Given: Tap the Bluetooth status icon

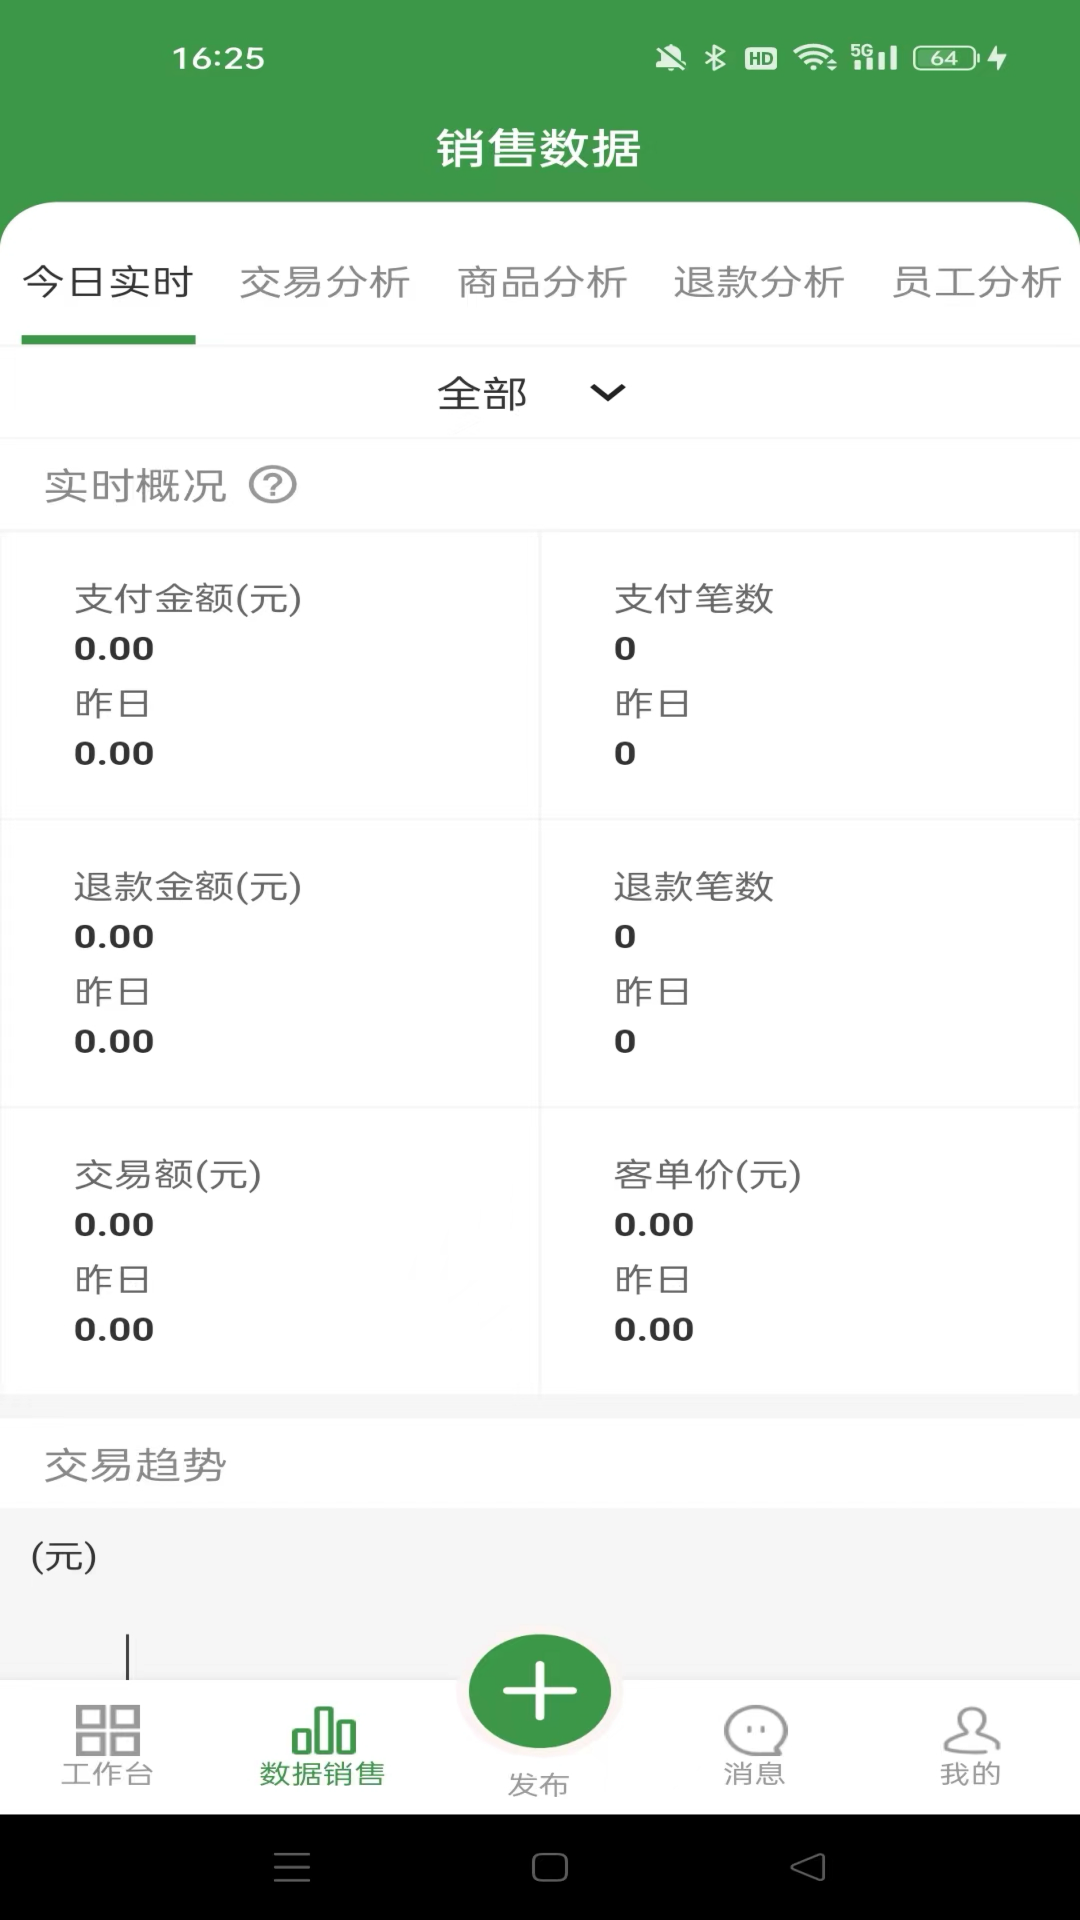Looking at the screenshot, I should (713, 57).
